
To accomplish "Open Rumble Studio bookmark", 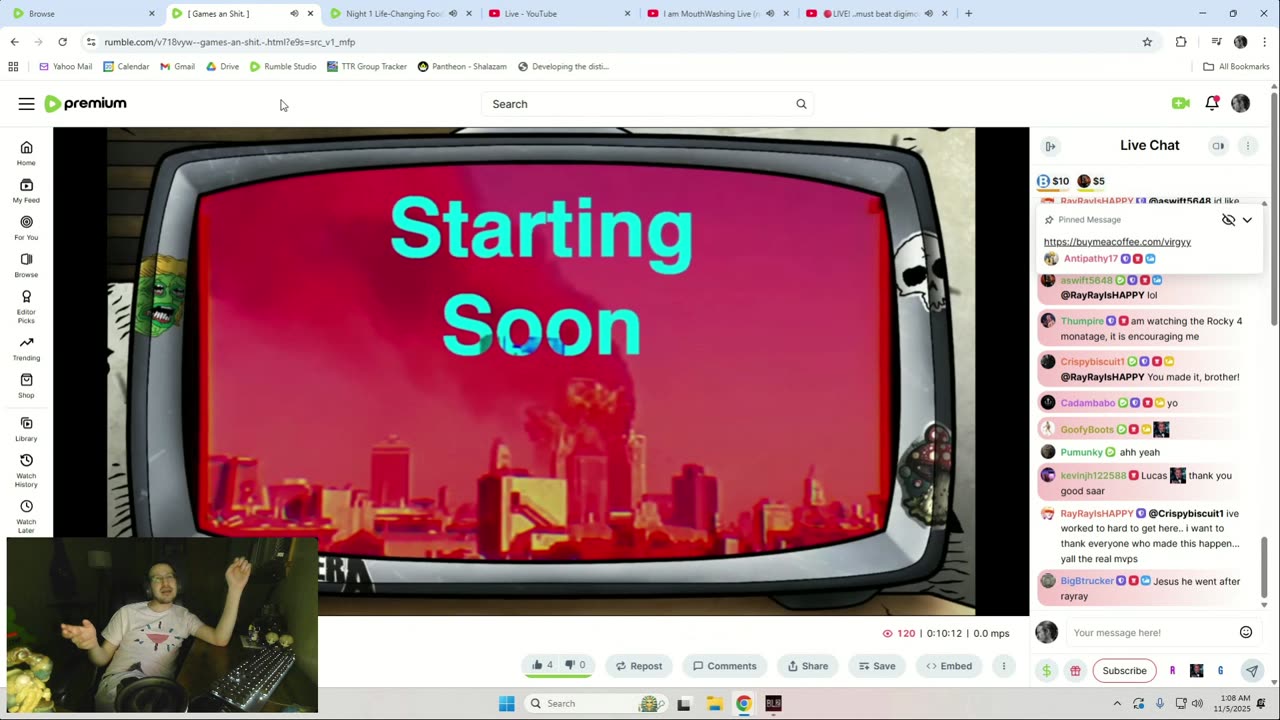I will point(283,67).
